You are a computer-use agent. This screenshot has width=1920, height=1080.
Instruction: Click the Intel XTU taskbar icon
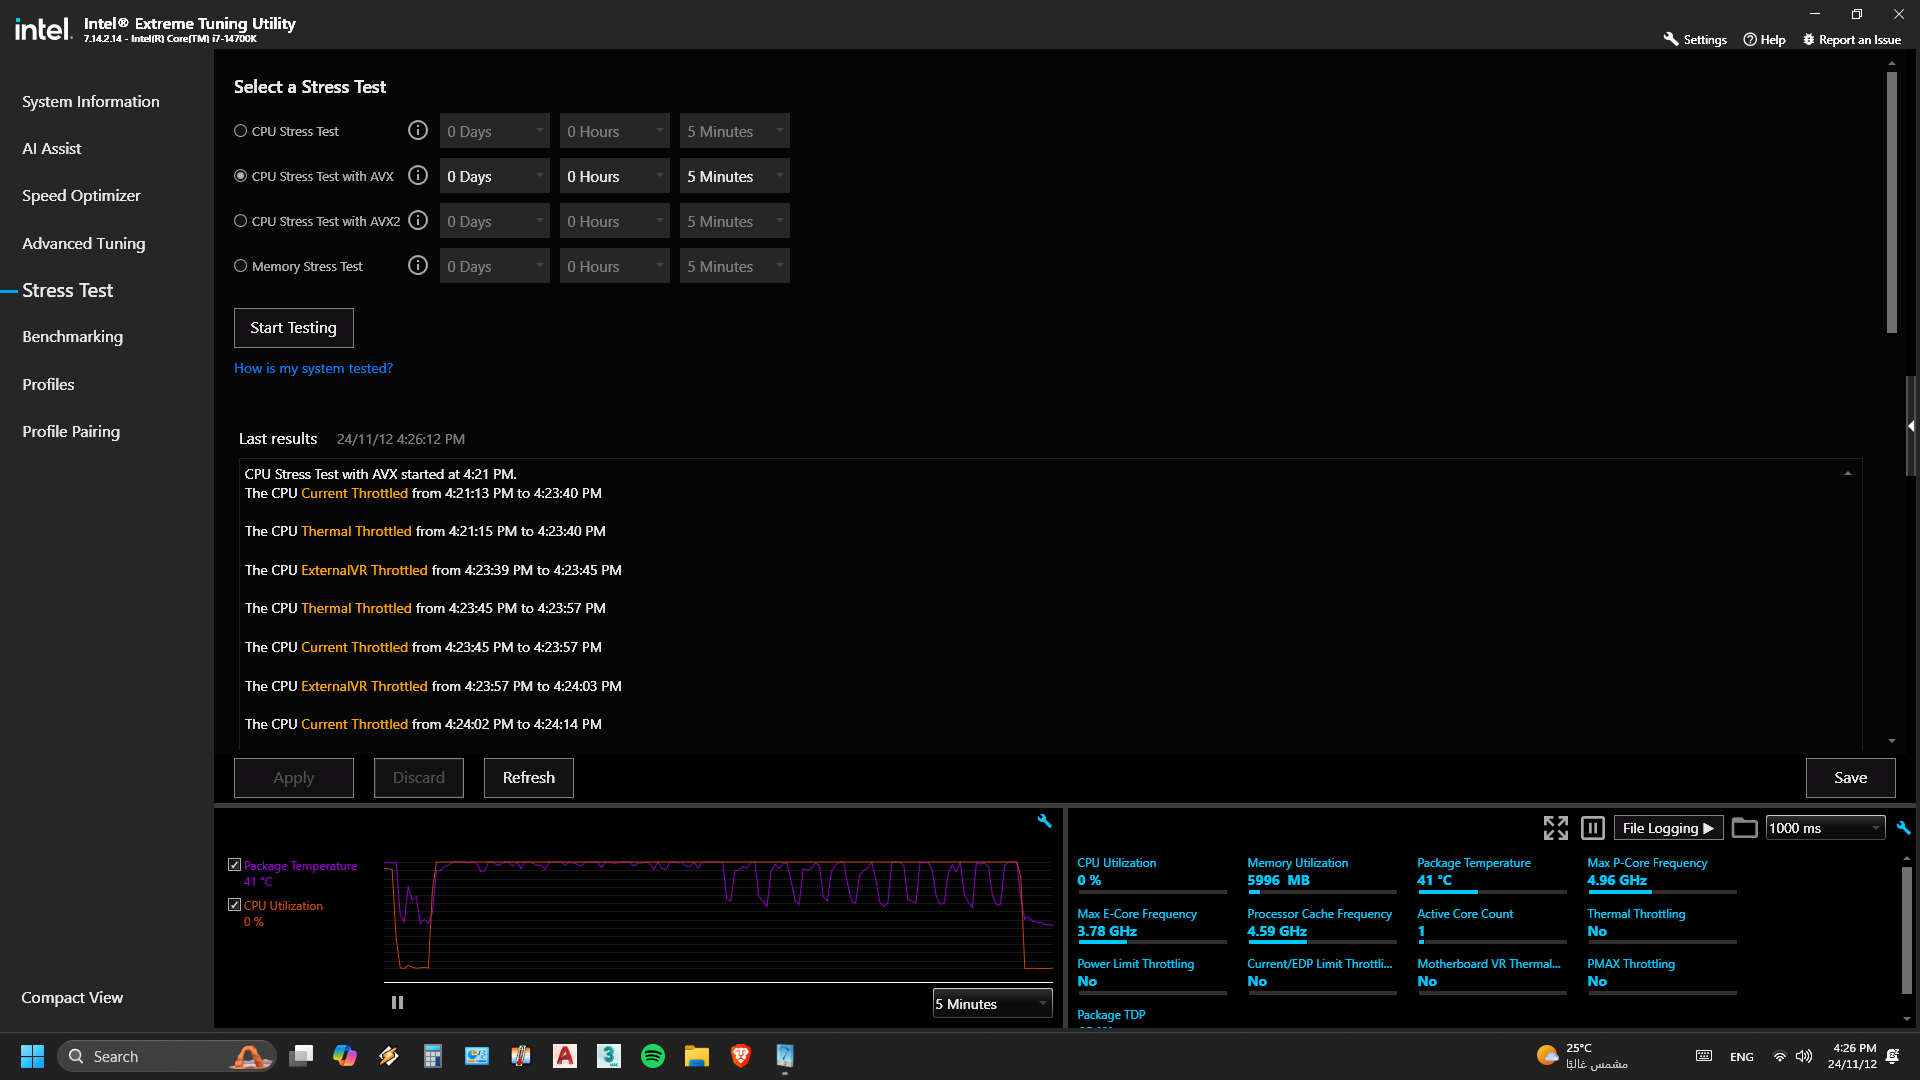pos(785,1056)
